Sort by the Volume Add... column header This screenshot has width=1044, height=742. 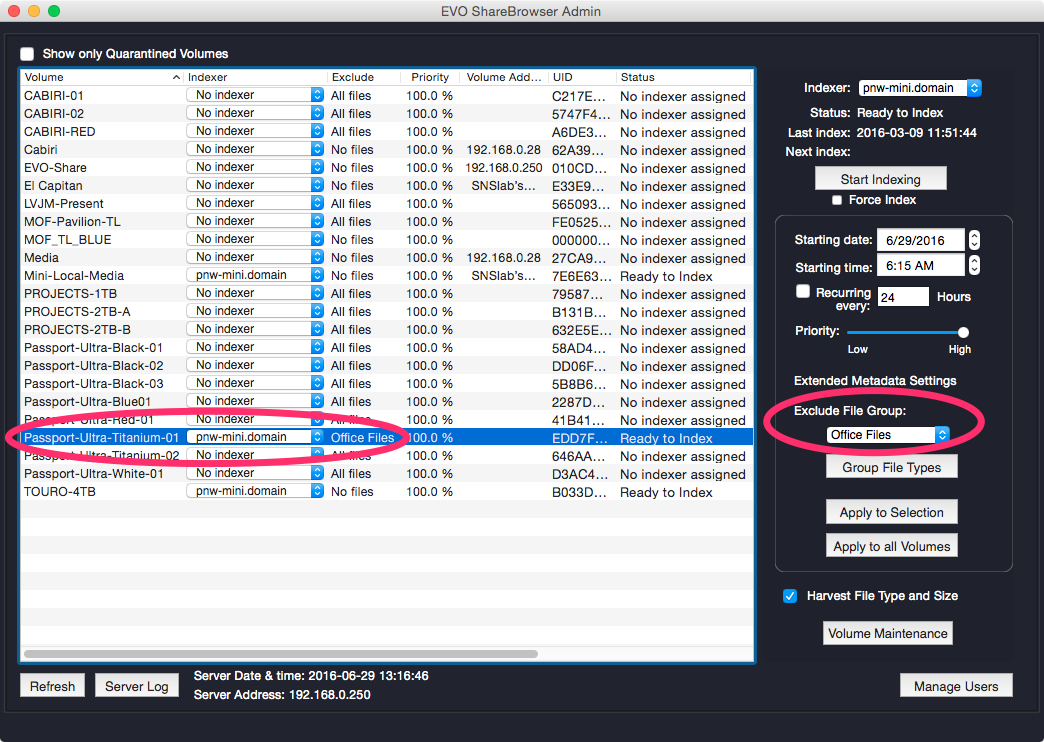(x=503, y=77)
